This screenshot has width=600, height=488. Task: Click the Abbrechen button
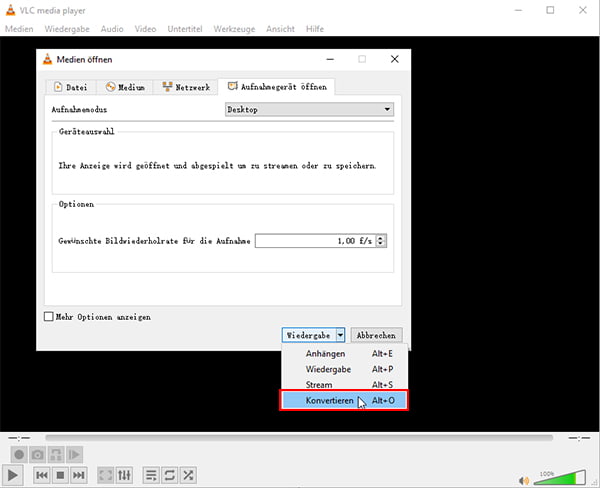(x=376, y=335)
